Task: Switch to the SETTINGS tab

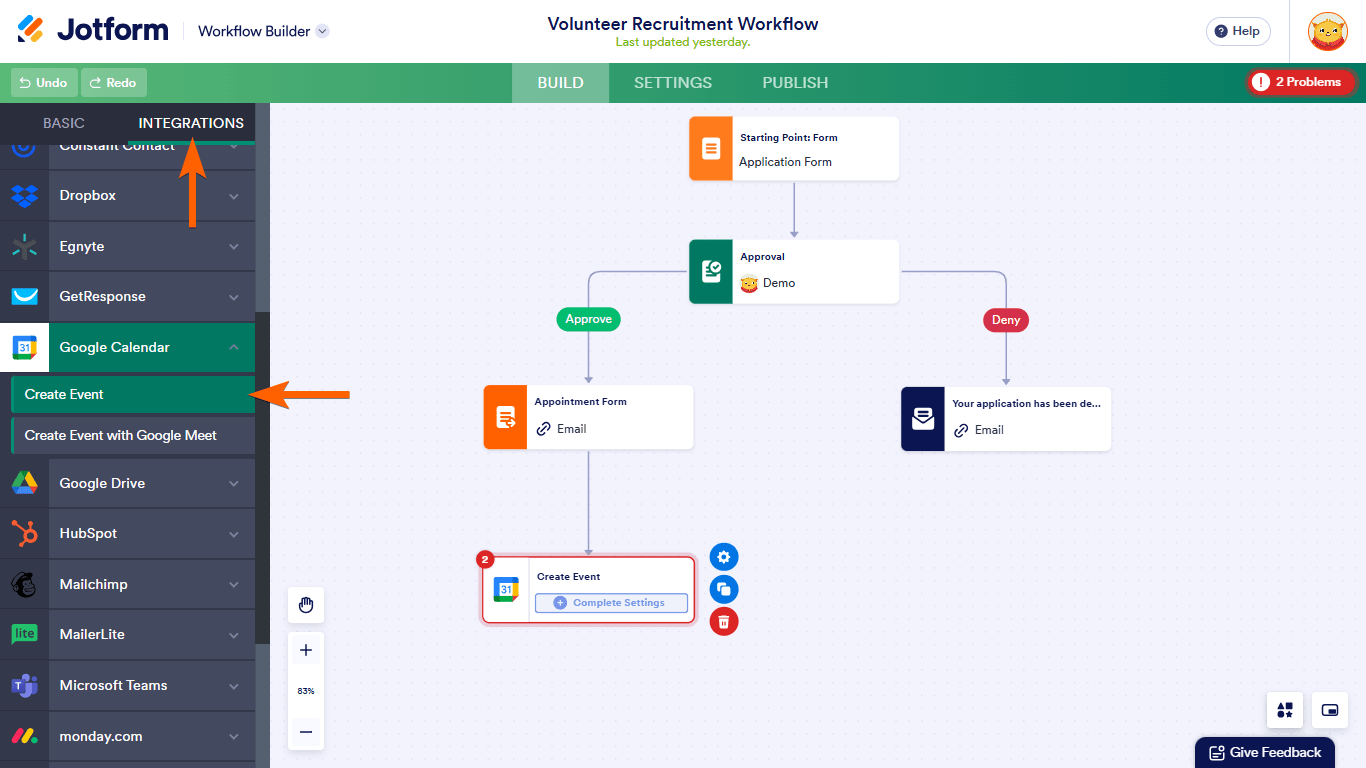Action: click(x=673, y=83)
